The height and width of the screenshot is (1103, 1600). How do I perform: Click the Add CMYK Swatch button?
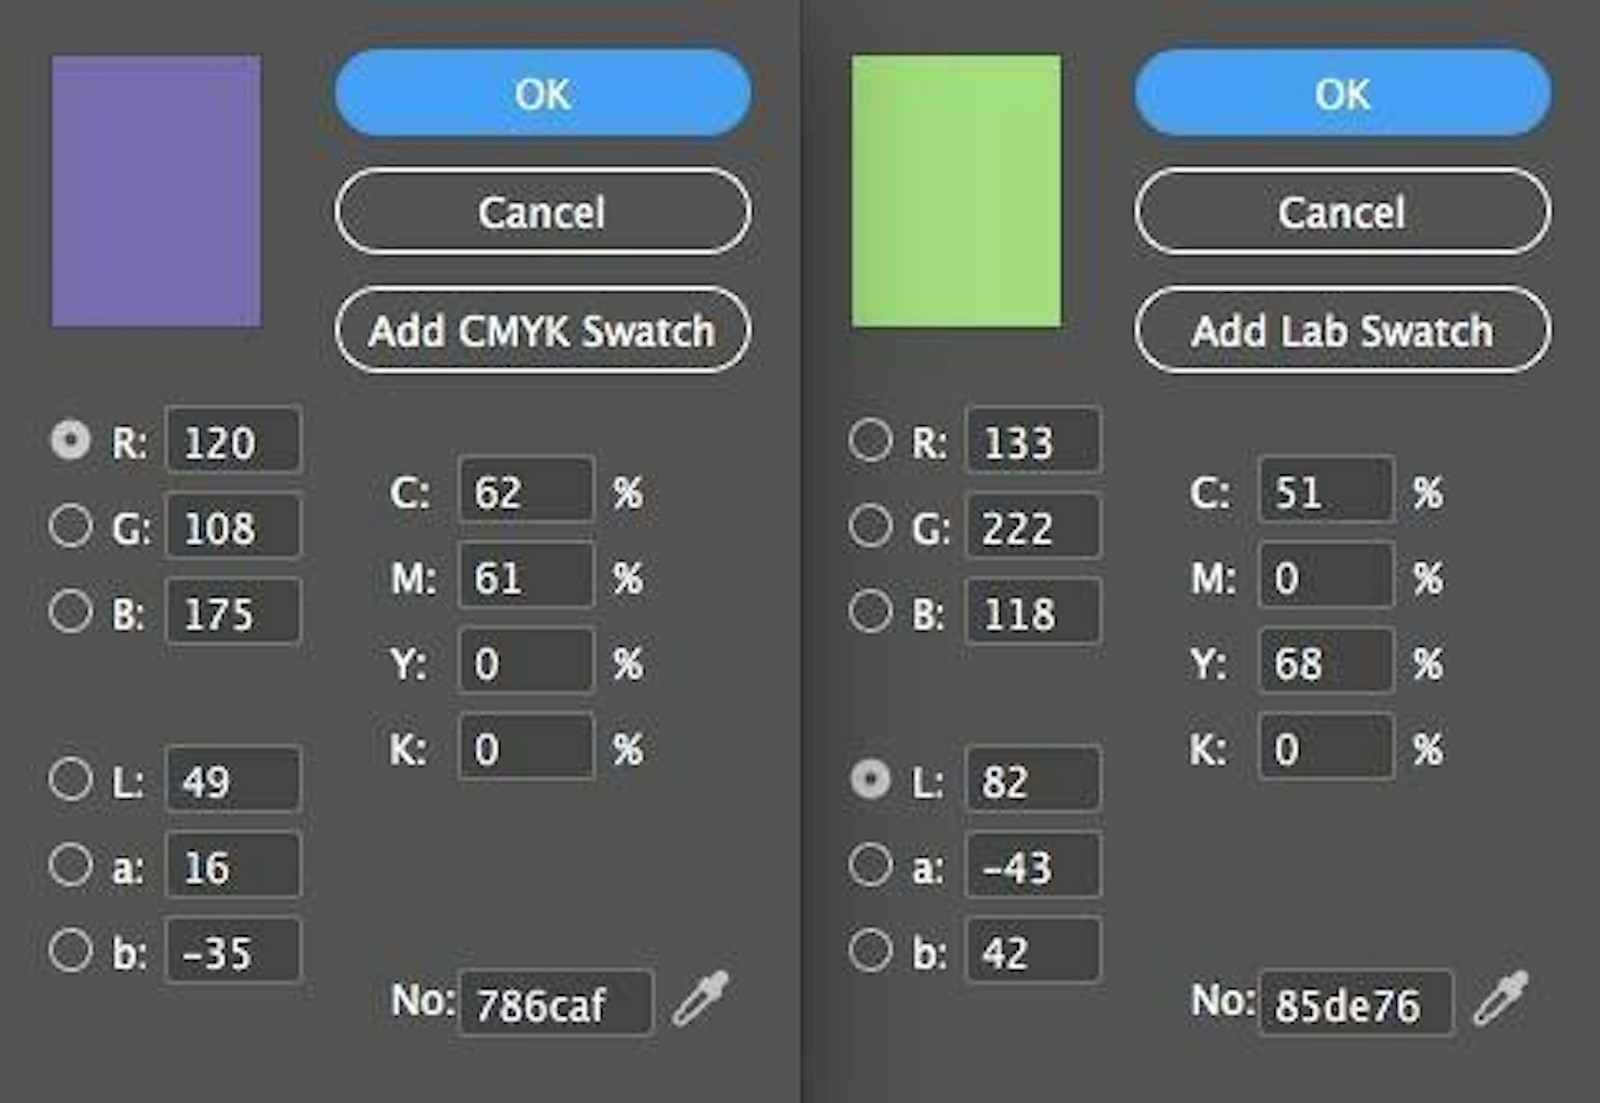coord(542,330)
